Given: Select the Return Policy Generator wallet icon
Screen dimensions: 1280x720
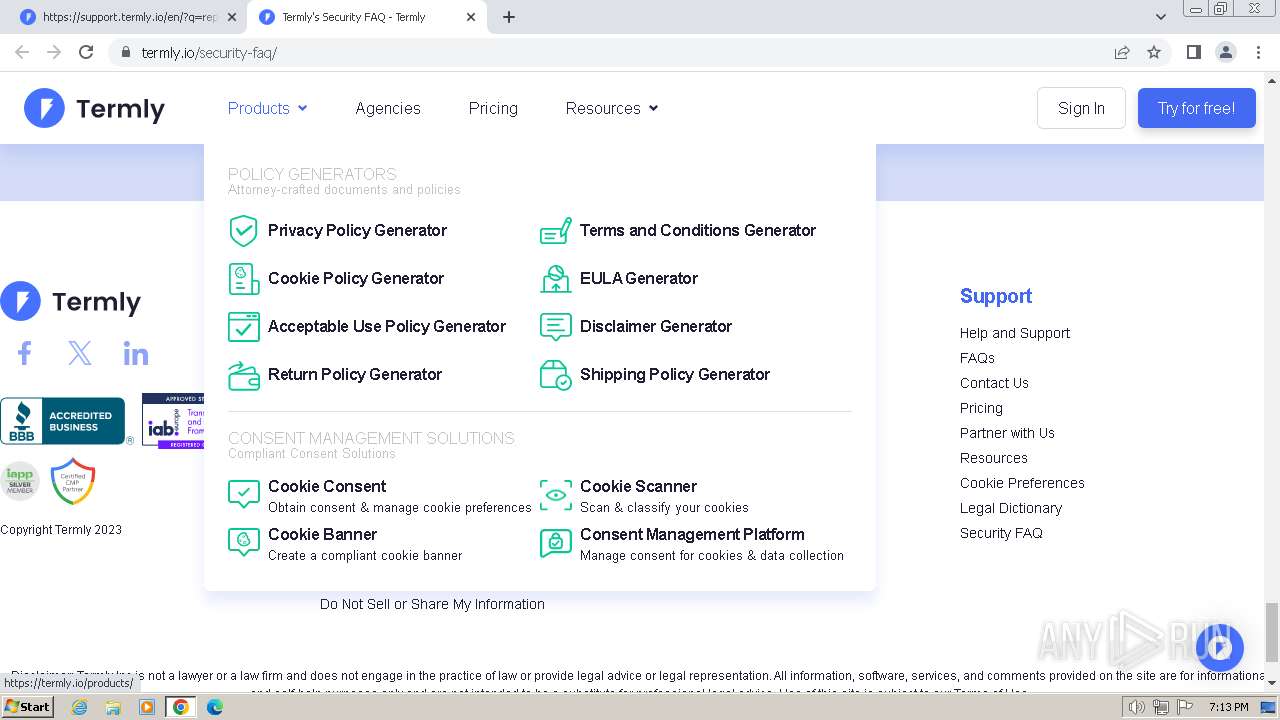Looking at the screenshot, I should (243, 375).
